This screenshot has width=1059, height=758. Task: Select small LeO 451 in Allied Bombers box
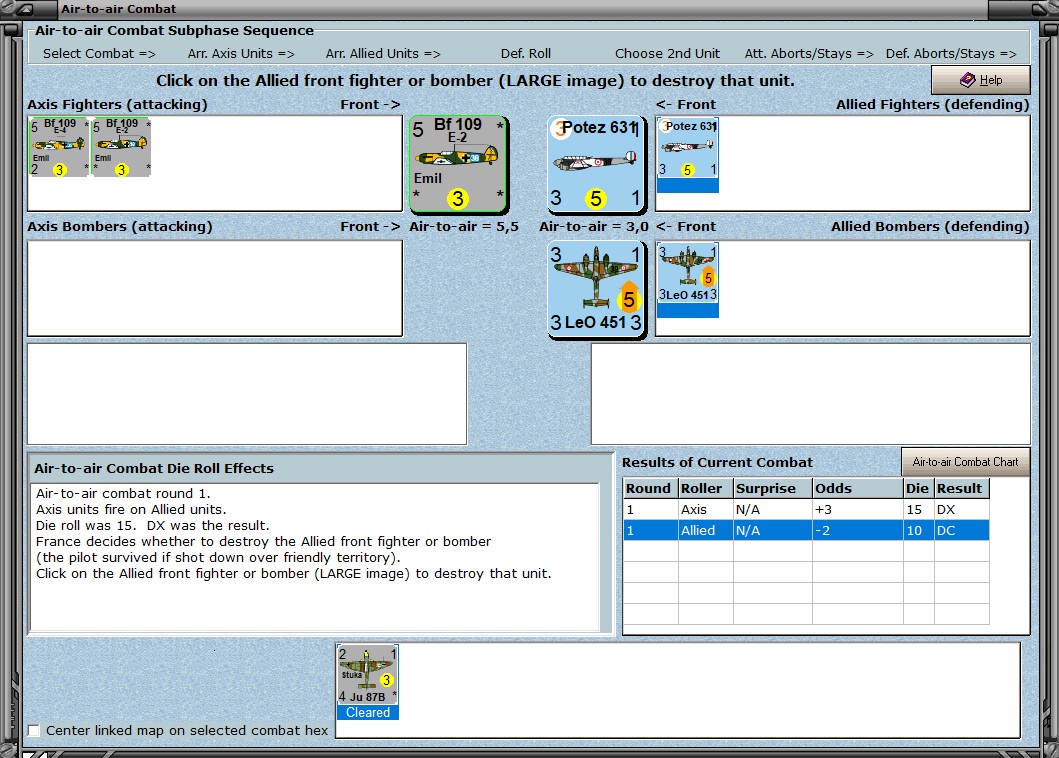688,280
